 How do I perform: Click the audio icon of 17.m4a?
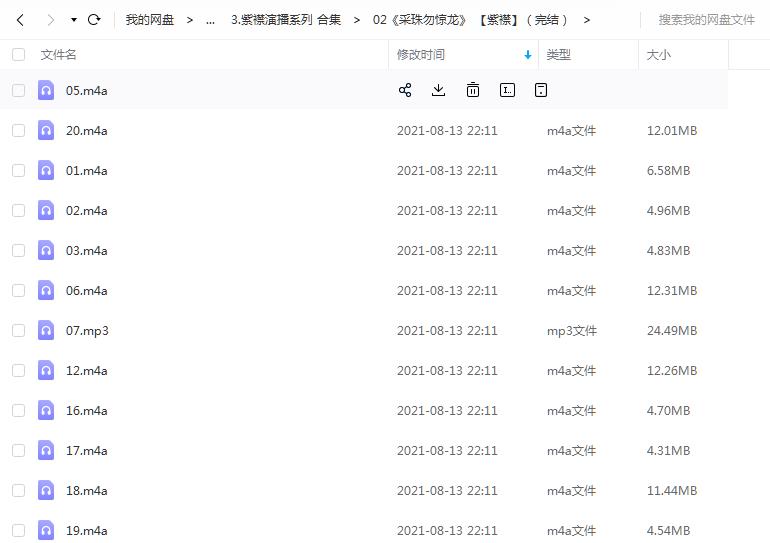pyautogui.click(x=46, y=450)
